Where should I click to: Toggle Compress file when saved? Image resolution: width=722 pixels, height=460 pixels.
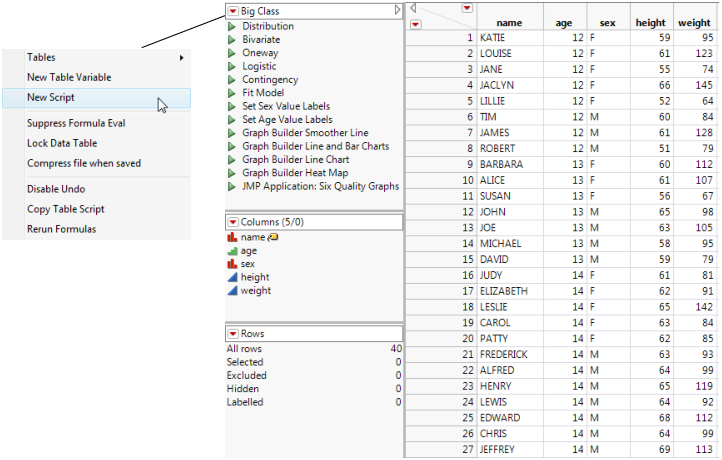click(x=83, y=163)
